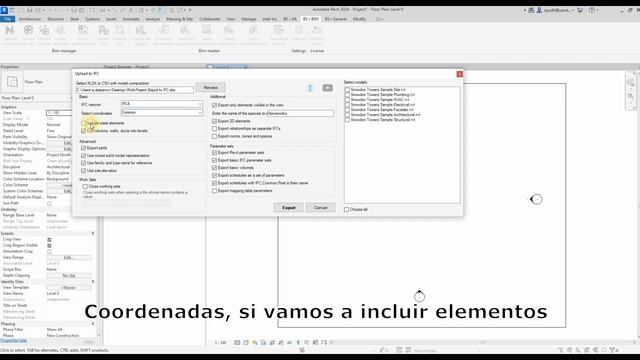The width and height of the screenshot is (640, 360).
Task: Enable Close working sets checkbox
Action: (x=85, y=187)
